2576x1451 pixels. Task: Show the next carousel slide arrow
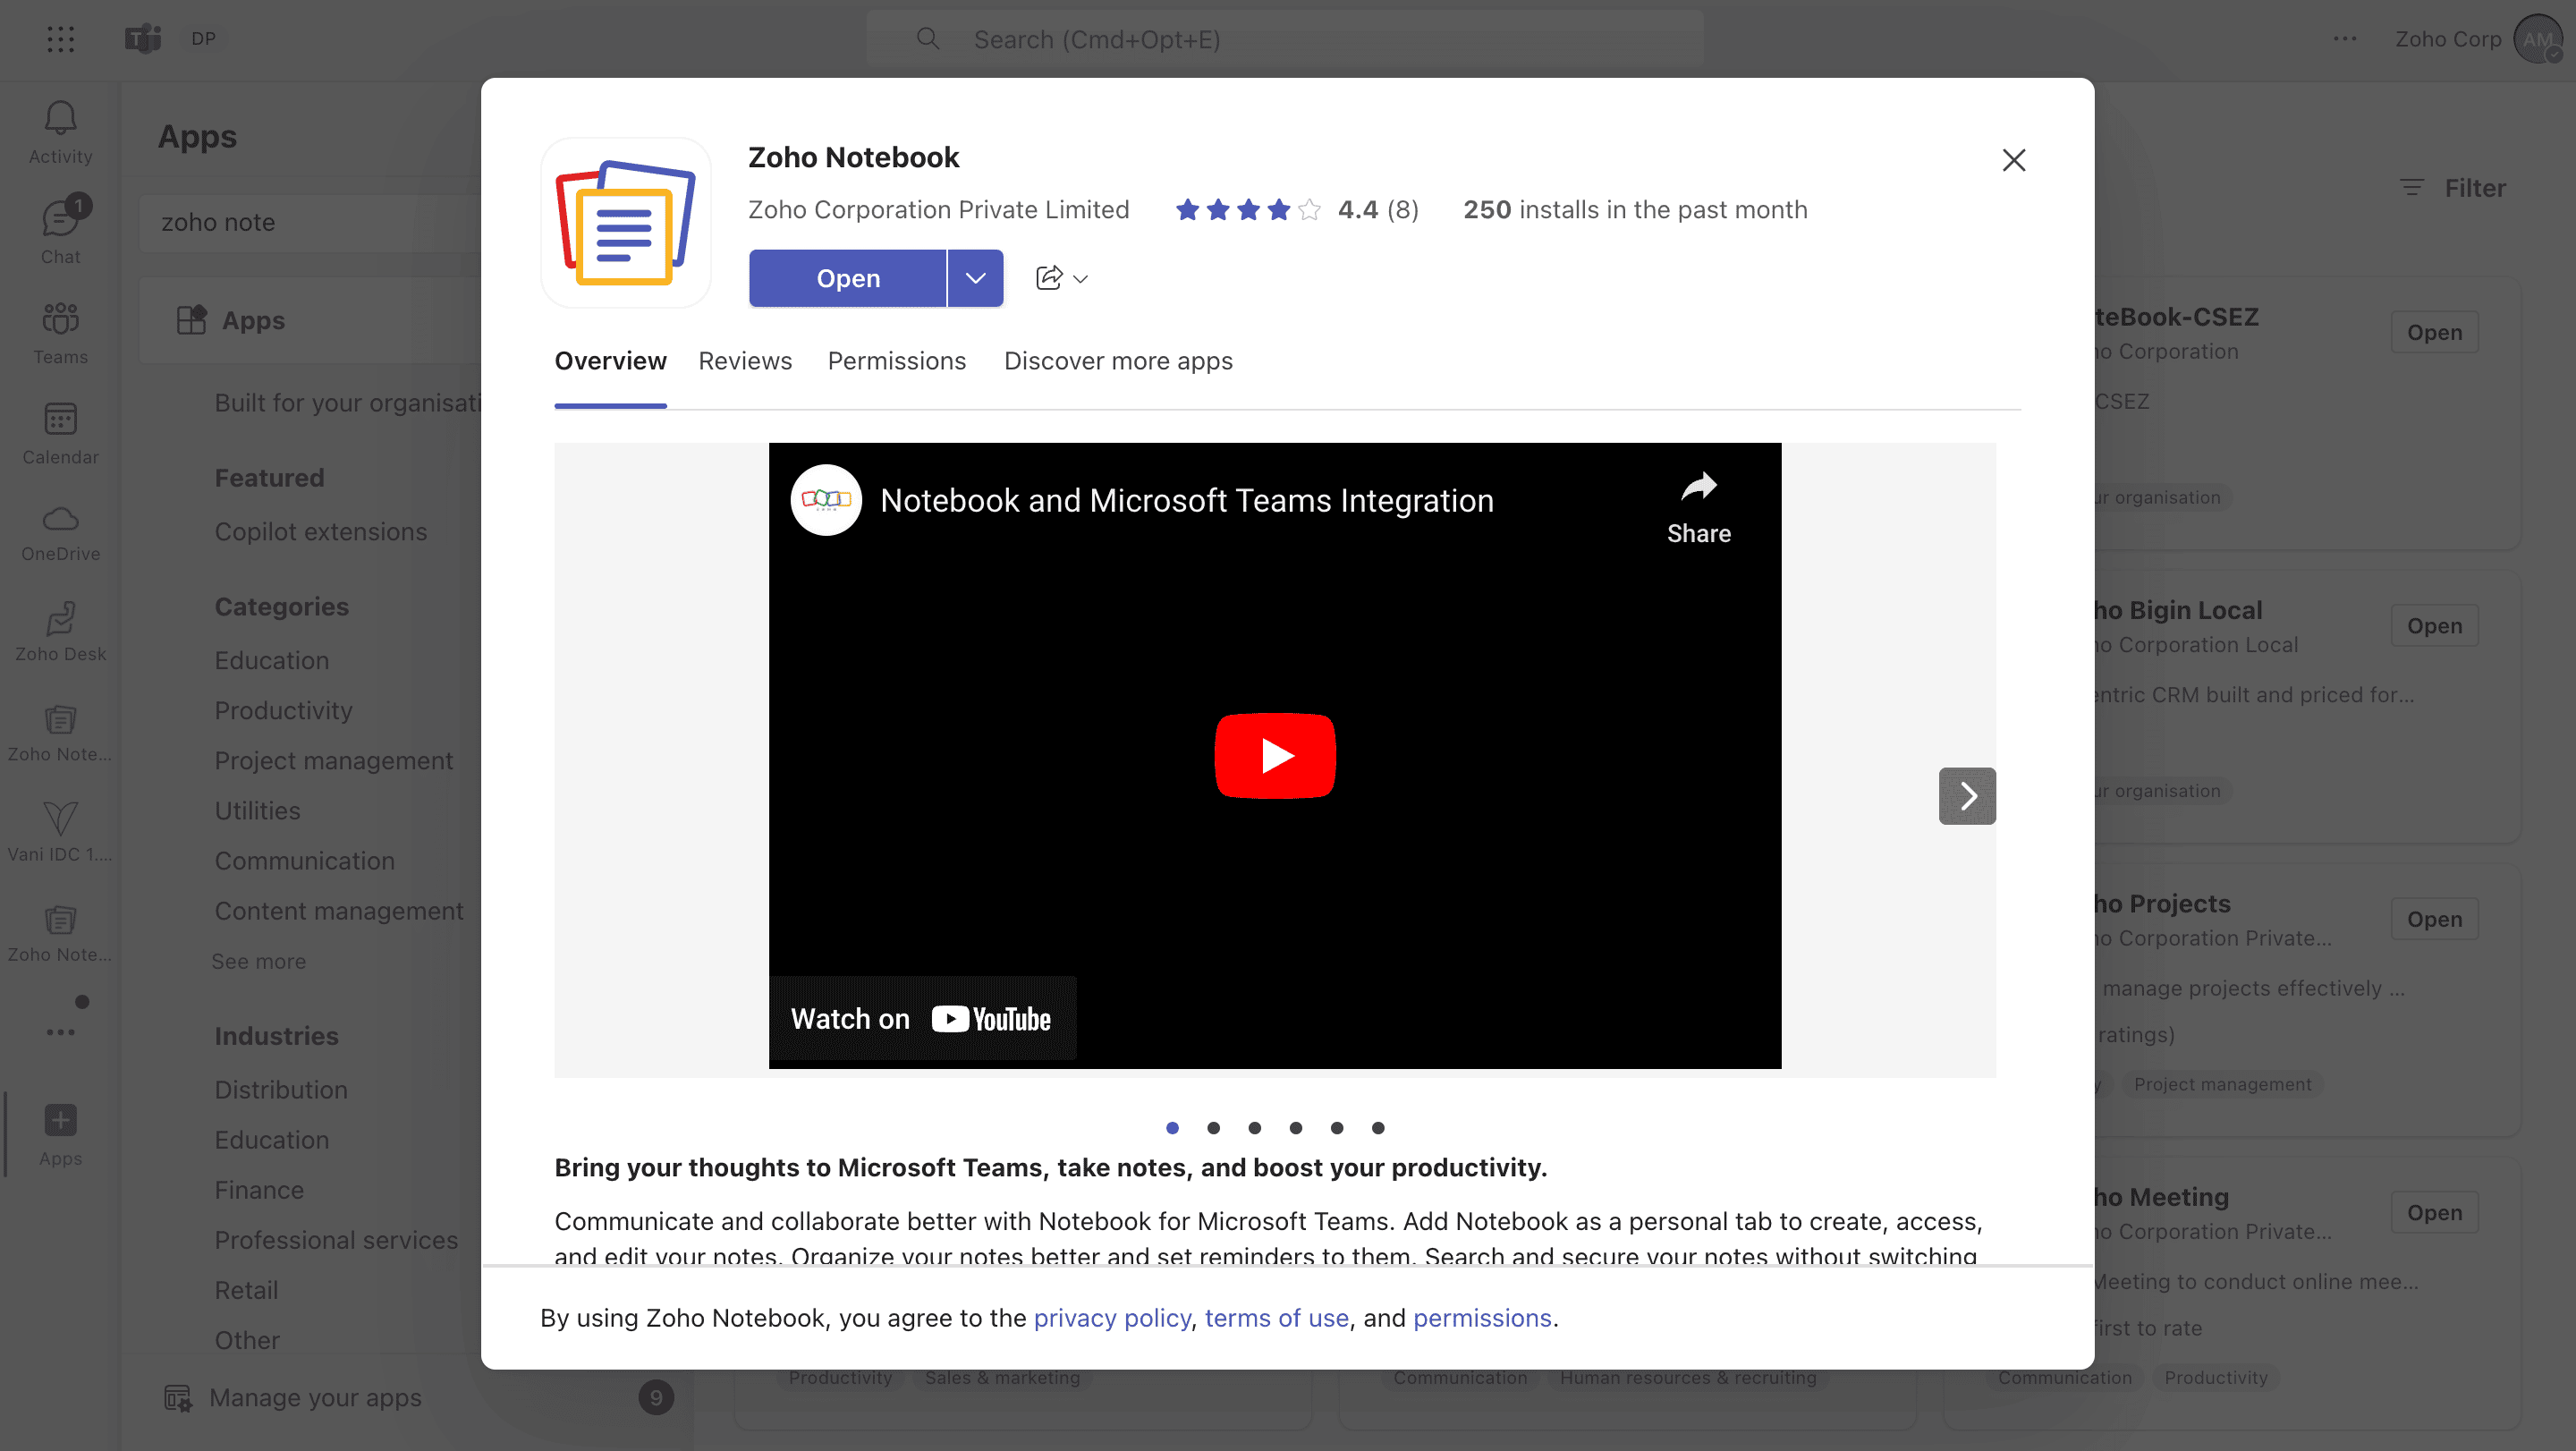coord(1966,796)
